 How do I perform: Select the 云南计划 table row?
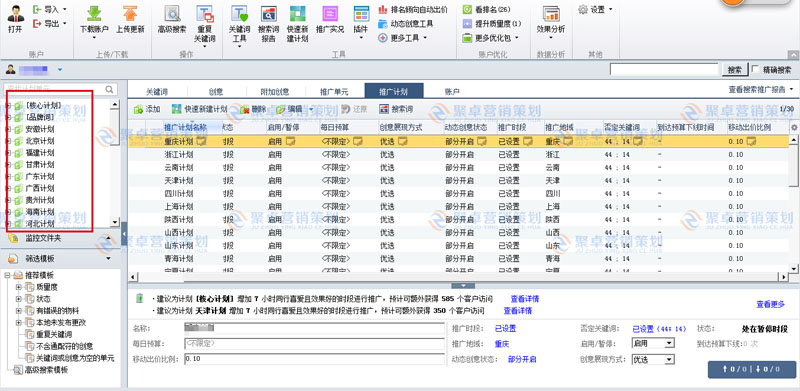(x=459, y=167)
